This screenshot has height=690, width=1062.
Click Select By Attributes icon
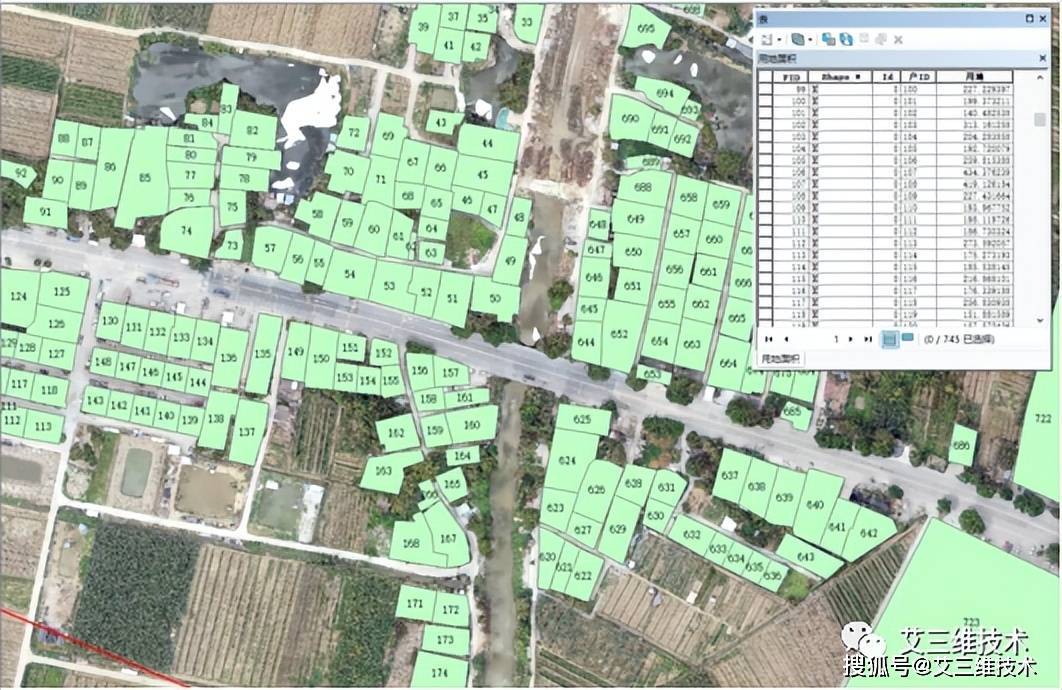tap(831, 39)
